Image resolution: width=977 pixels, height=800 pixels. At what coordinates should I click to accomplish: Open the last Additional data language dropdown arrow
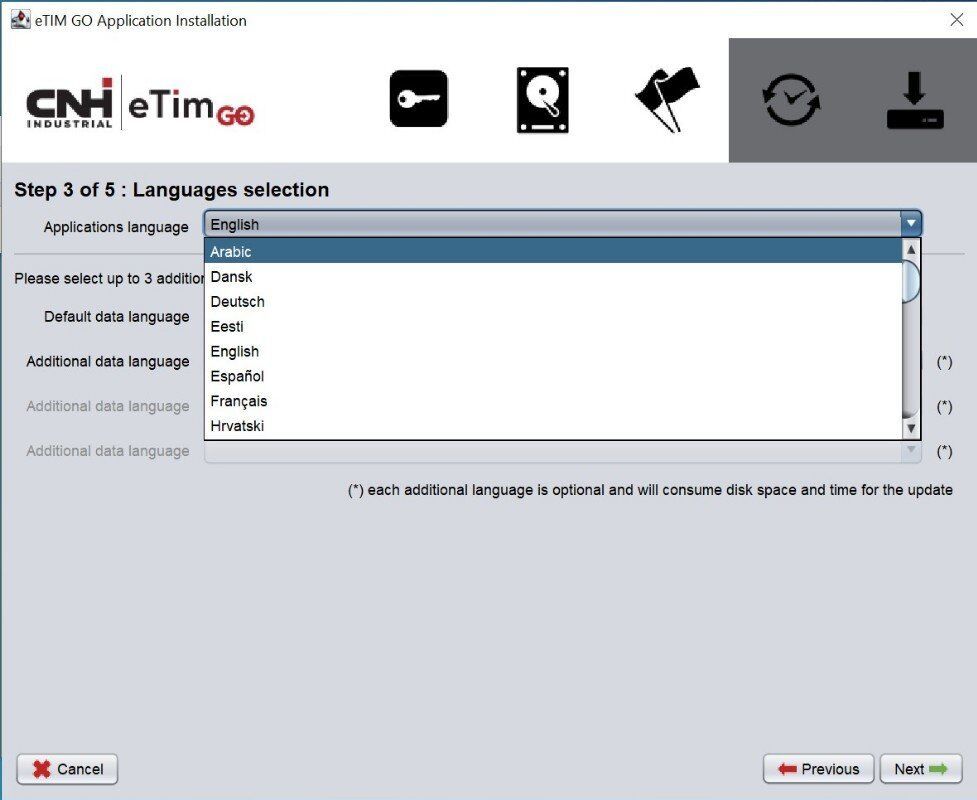point(911,450)
